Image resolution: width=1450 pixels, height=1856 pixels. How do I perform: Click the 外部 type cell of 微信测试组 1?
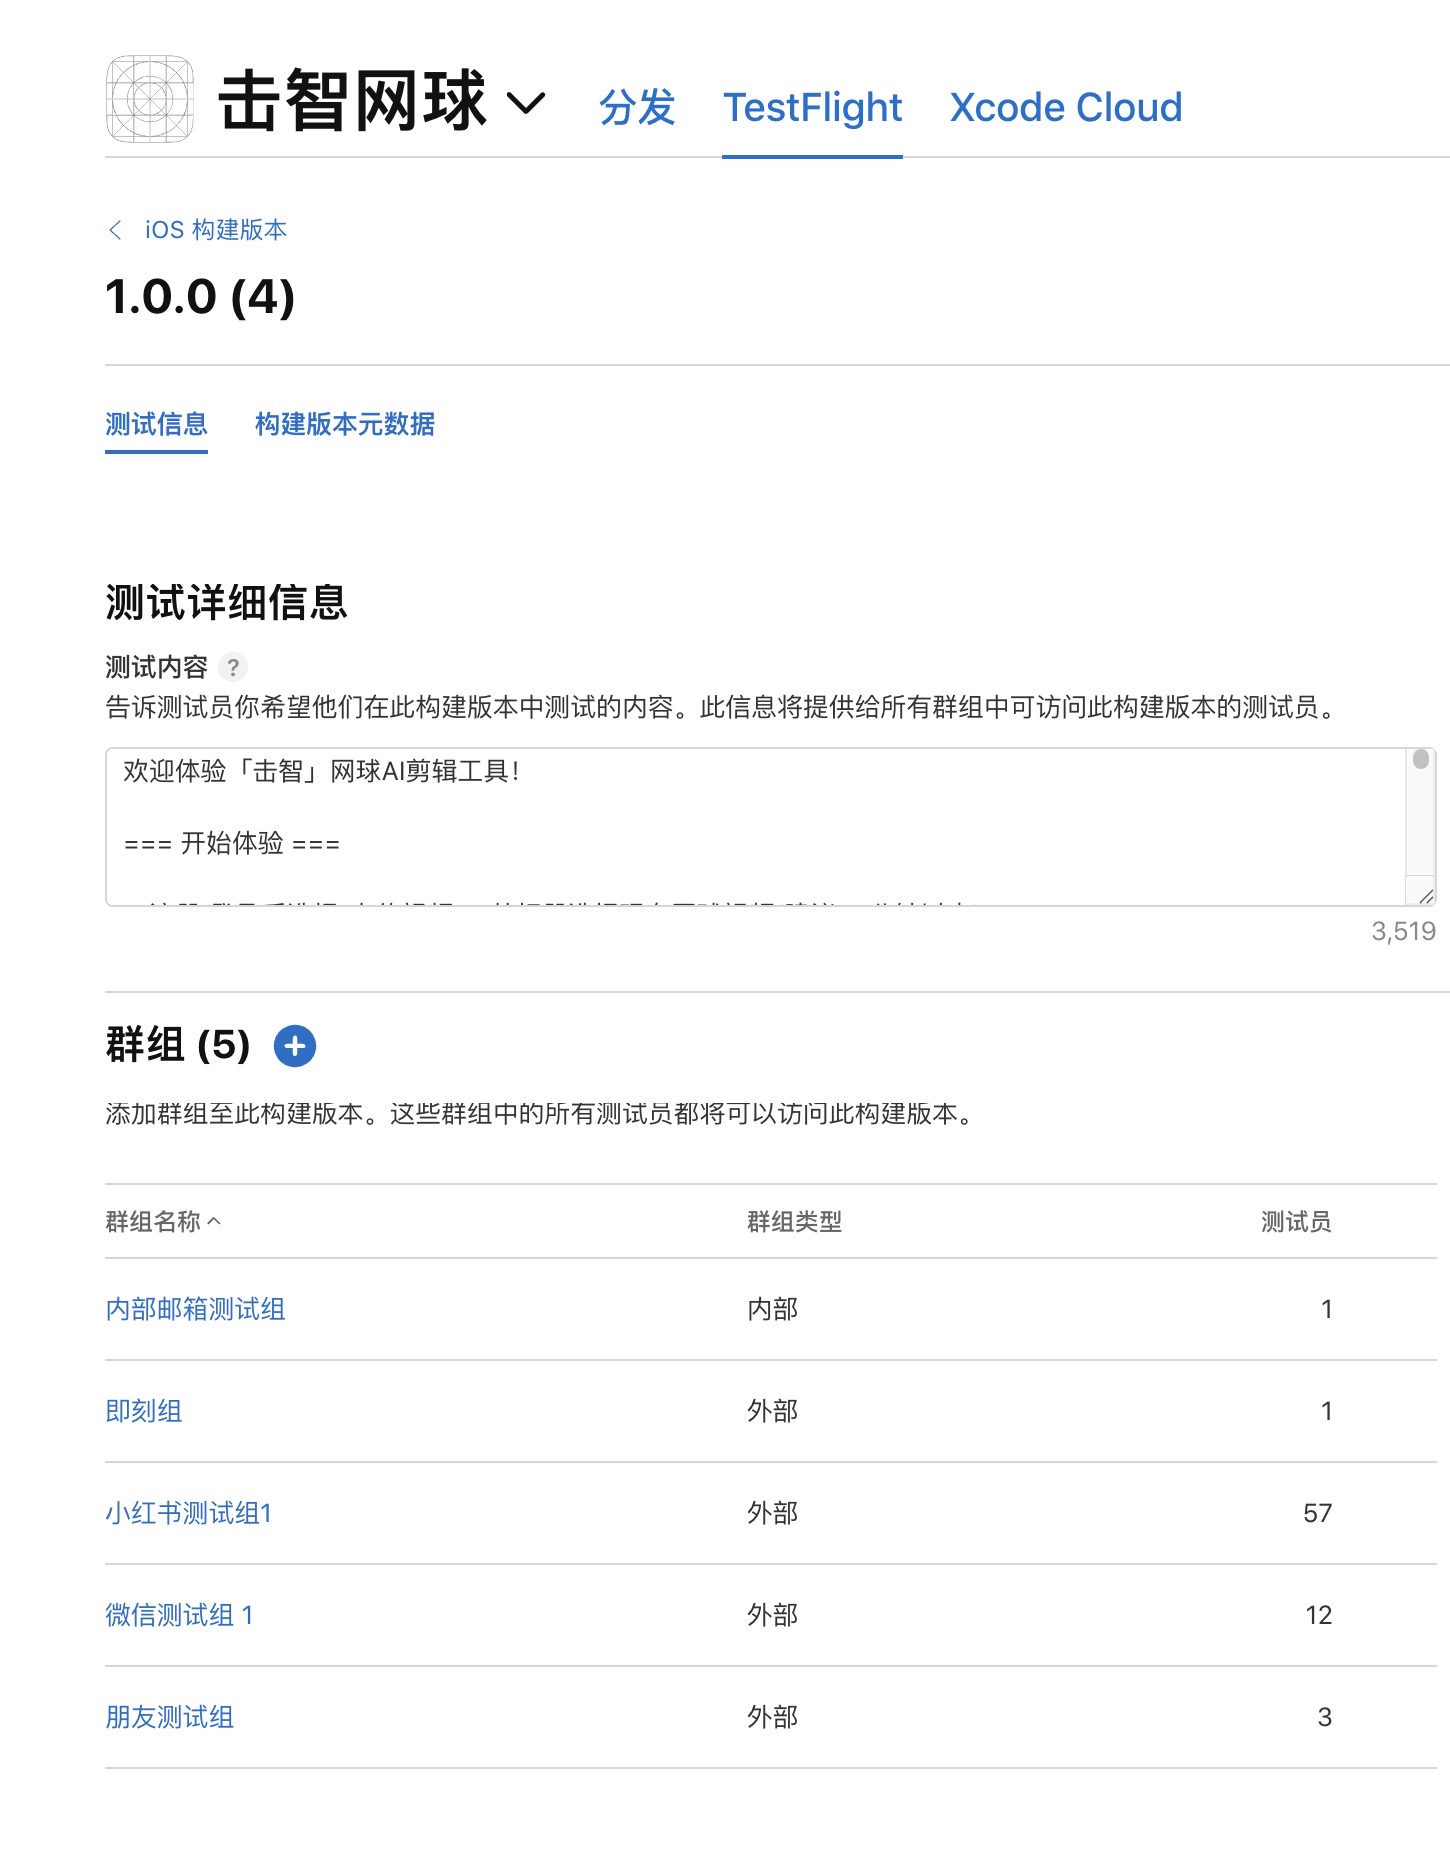point(773,1615)
